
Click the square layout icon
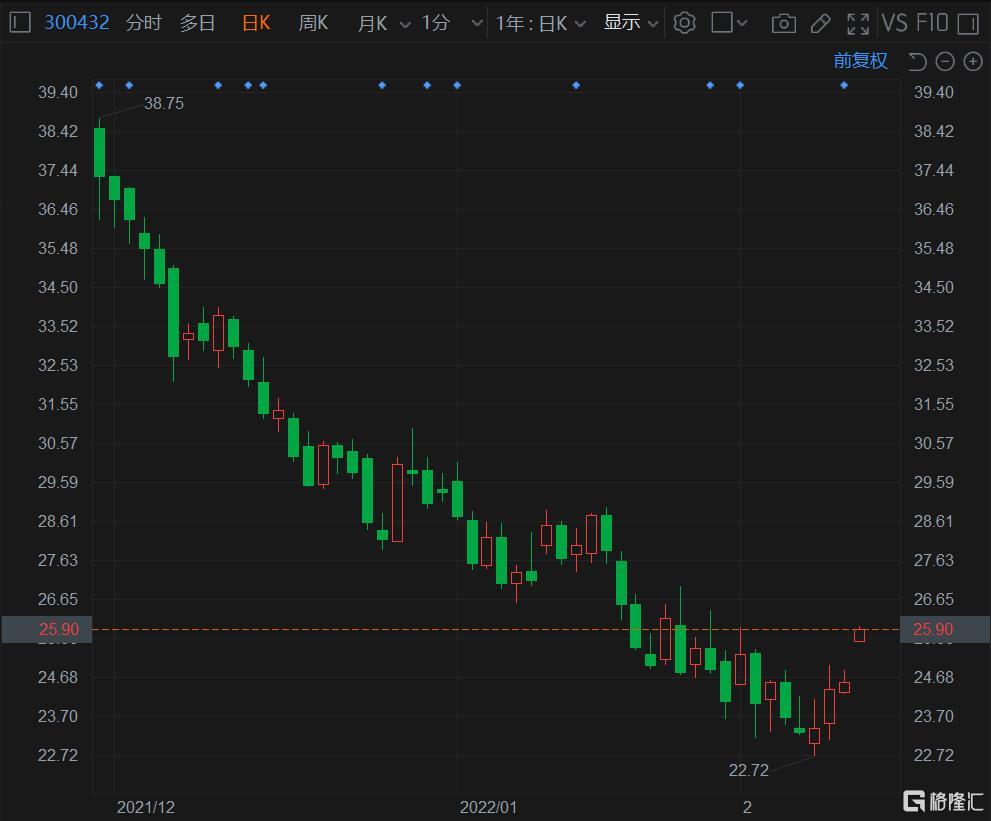[722, 23]
